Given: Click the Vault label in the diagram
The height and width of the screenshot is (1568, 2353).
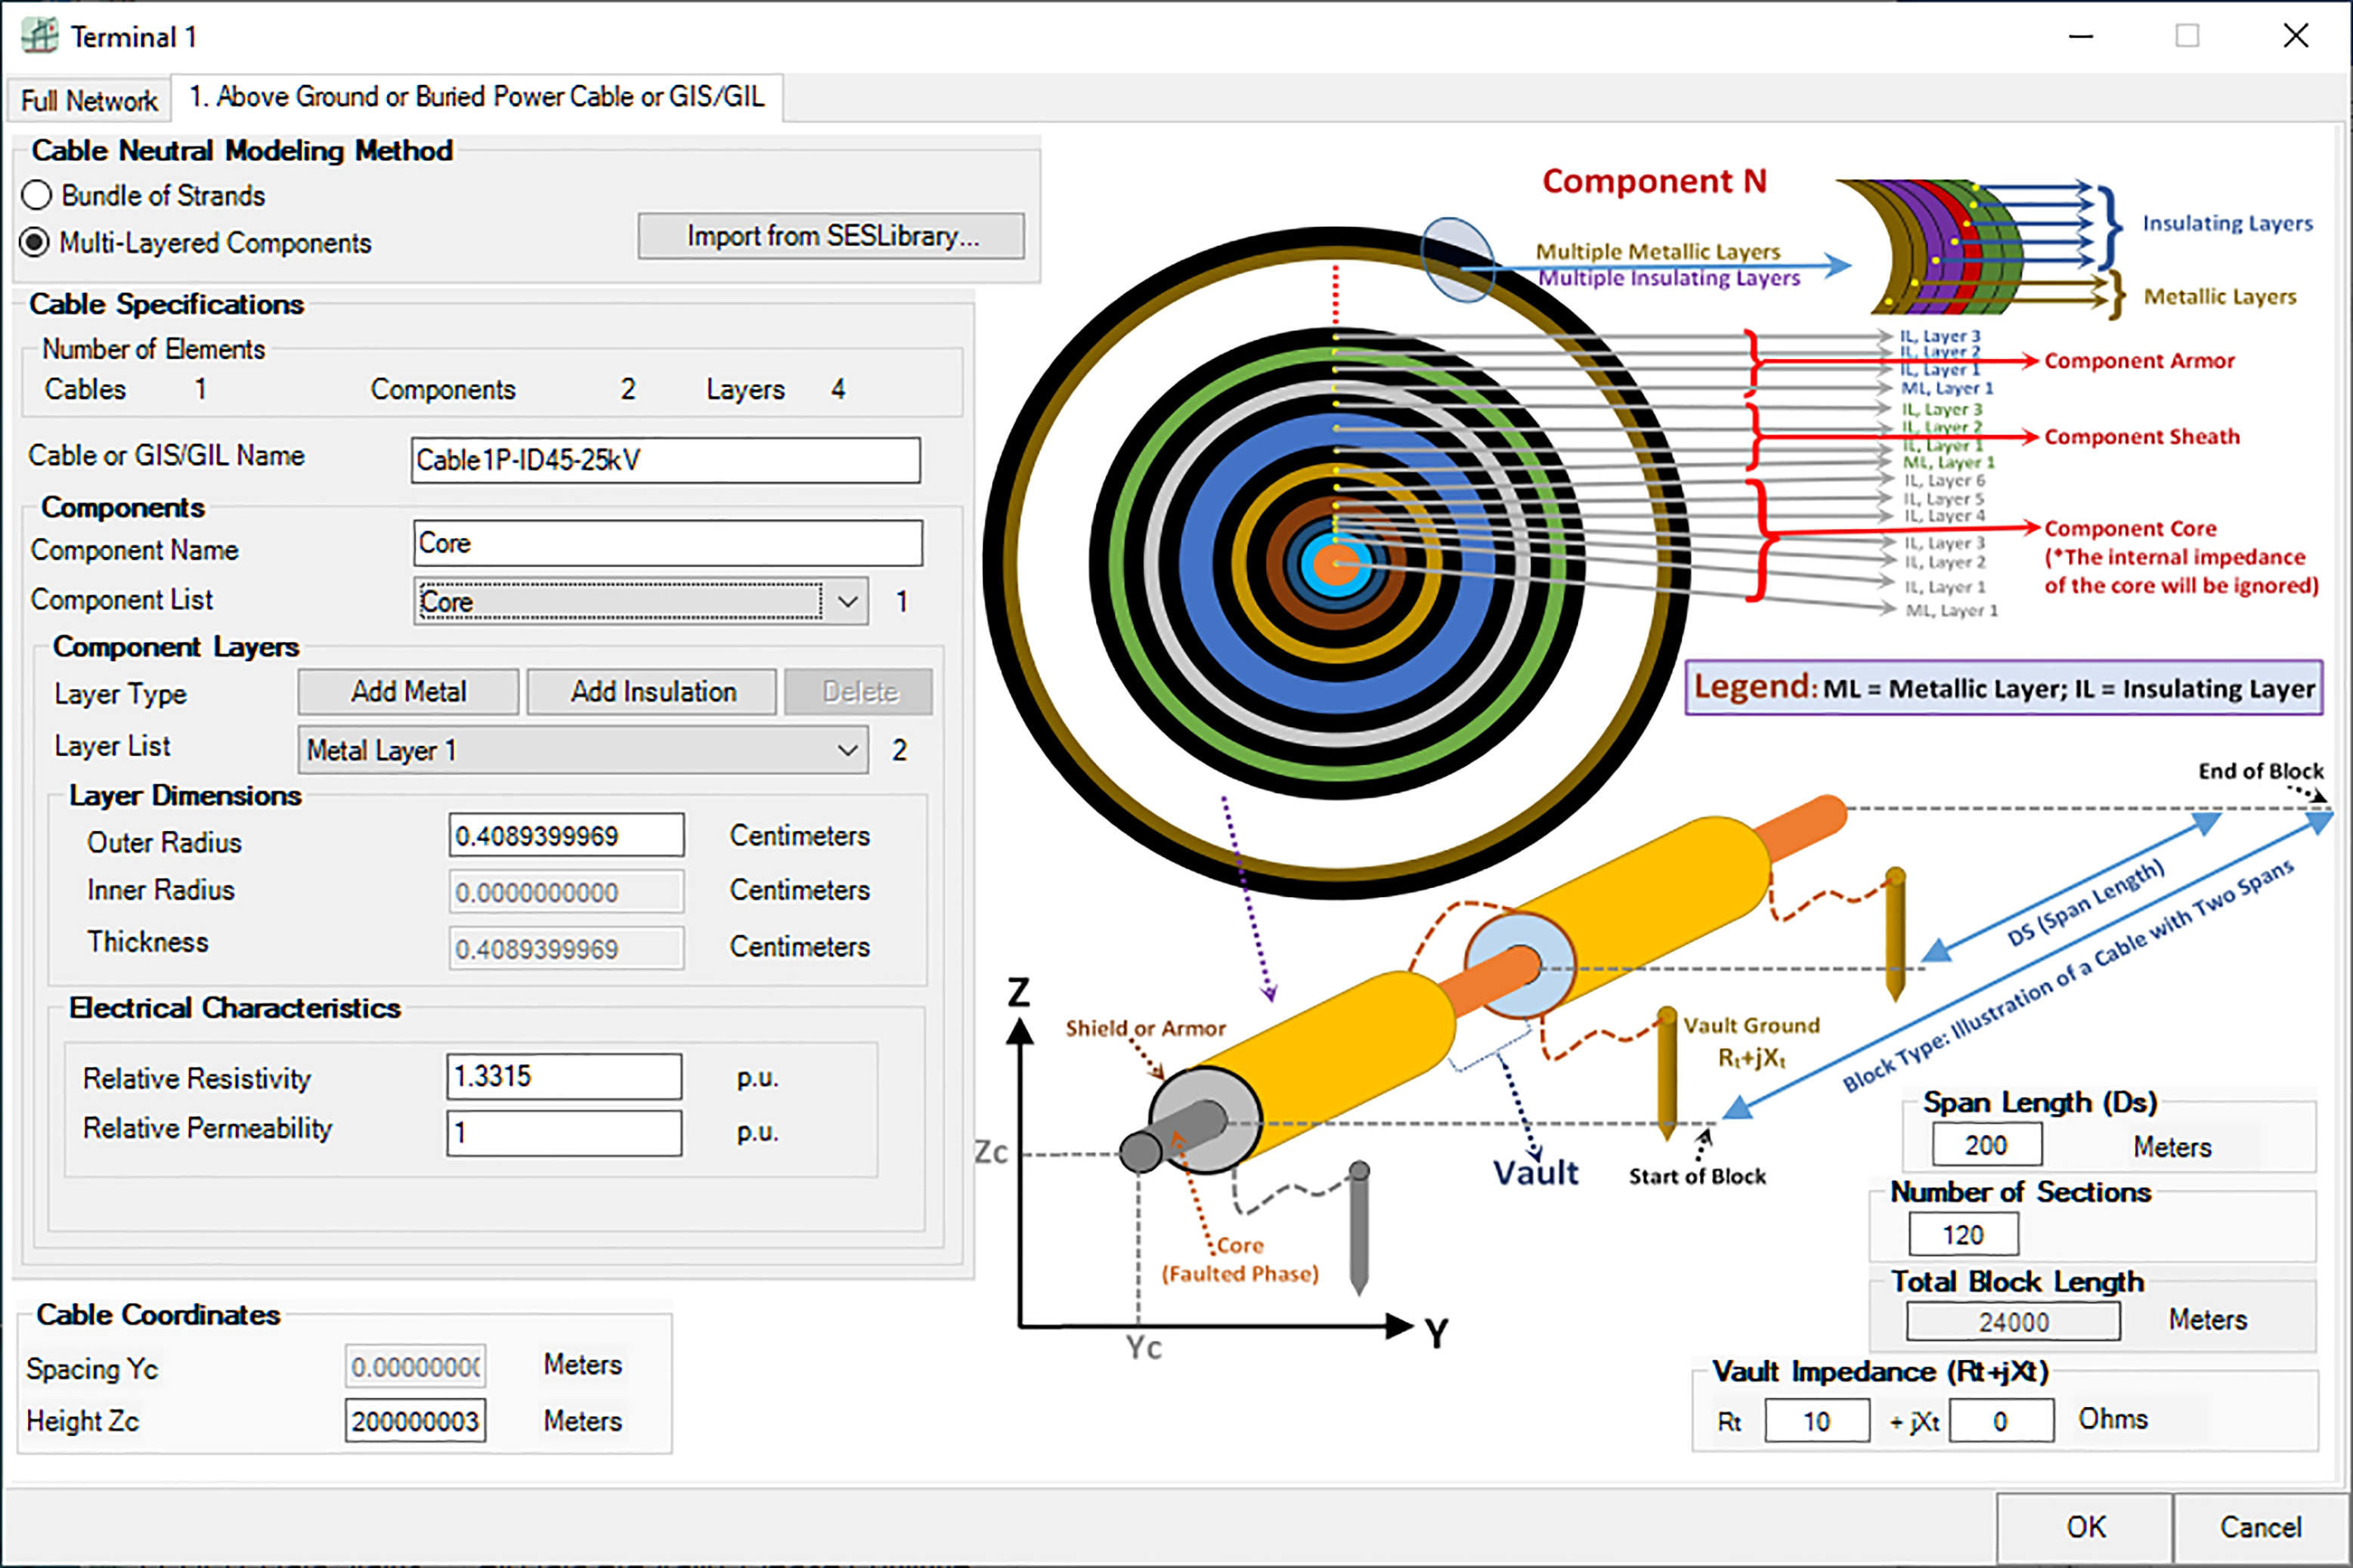Looking at the screenshot, I should [1536, 1173].
